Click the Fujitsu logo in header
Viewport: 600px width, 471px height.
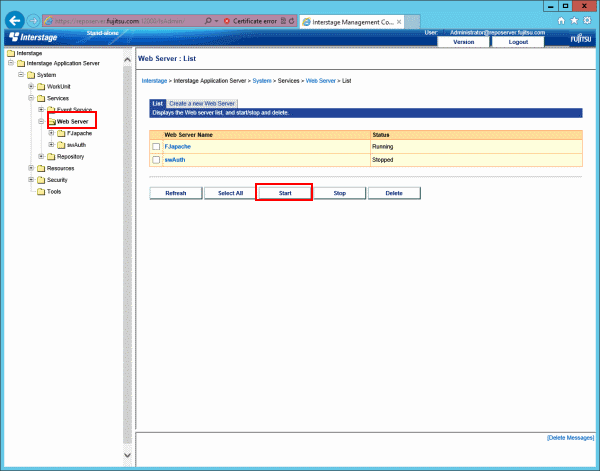click(581, 38)
